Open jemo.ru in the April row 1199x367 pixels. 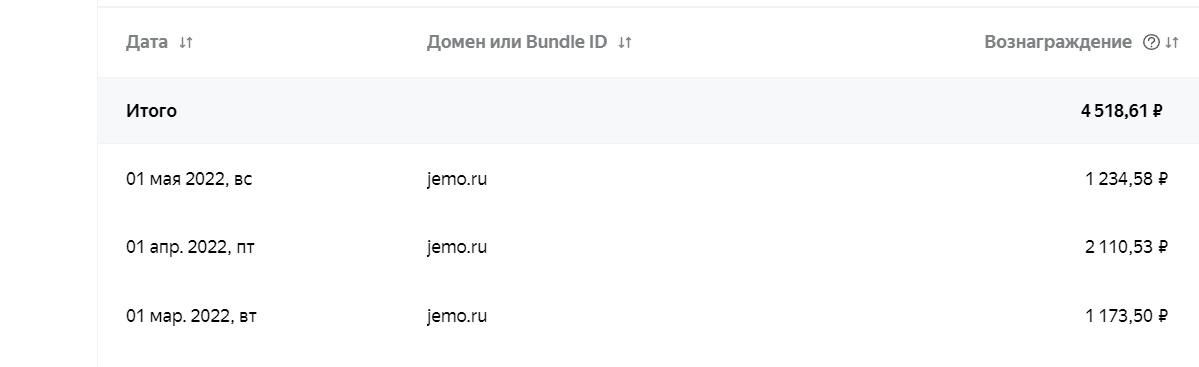(x=457, y=248)
